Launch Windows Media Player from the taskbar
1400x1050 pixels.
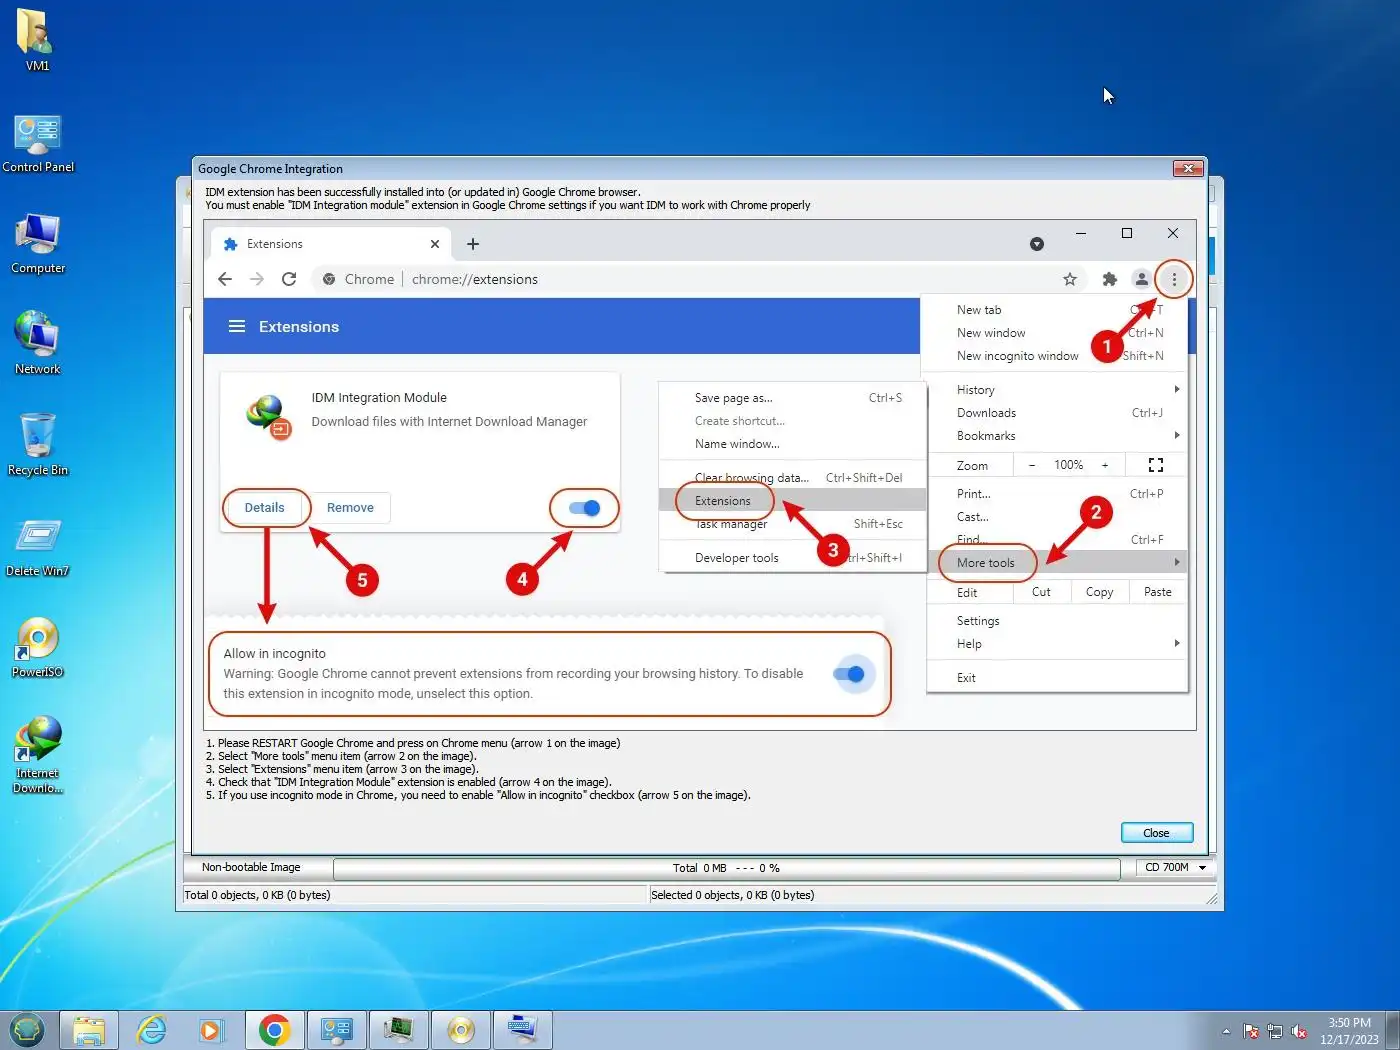212,1030
